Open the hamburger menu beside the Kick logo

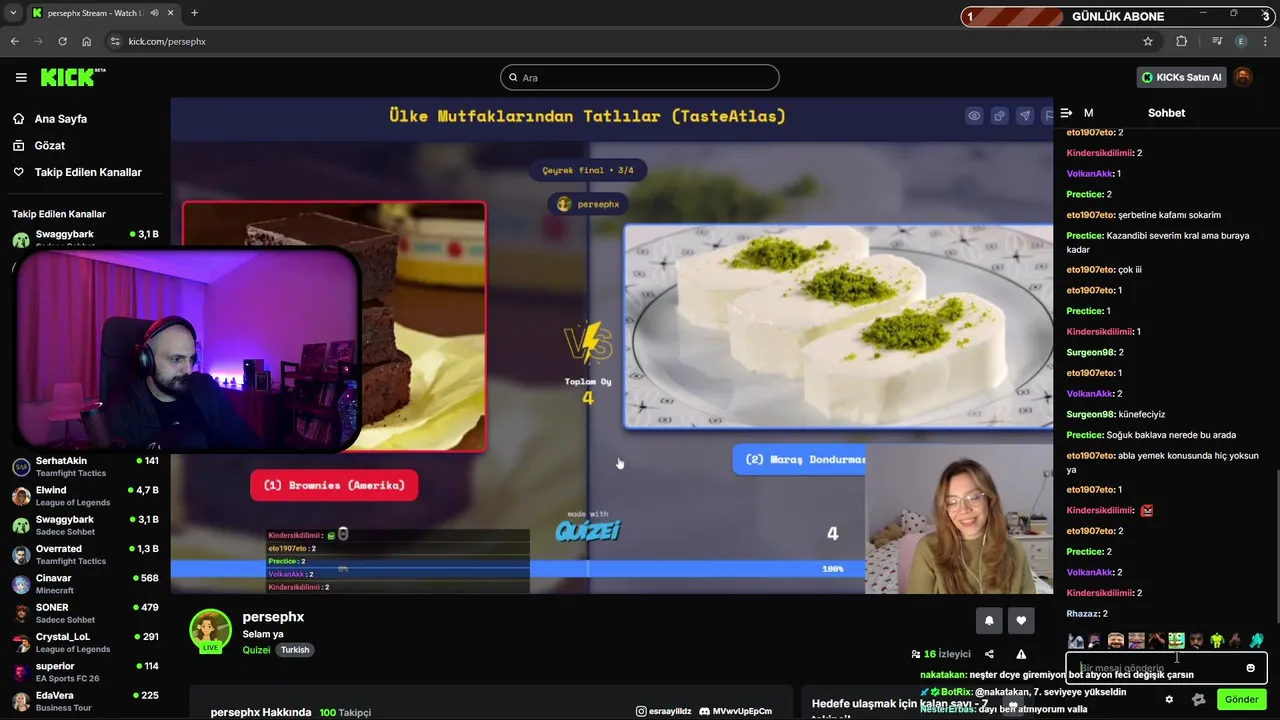point(21,77)
